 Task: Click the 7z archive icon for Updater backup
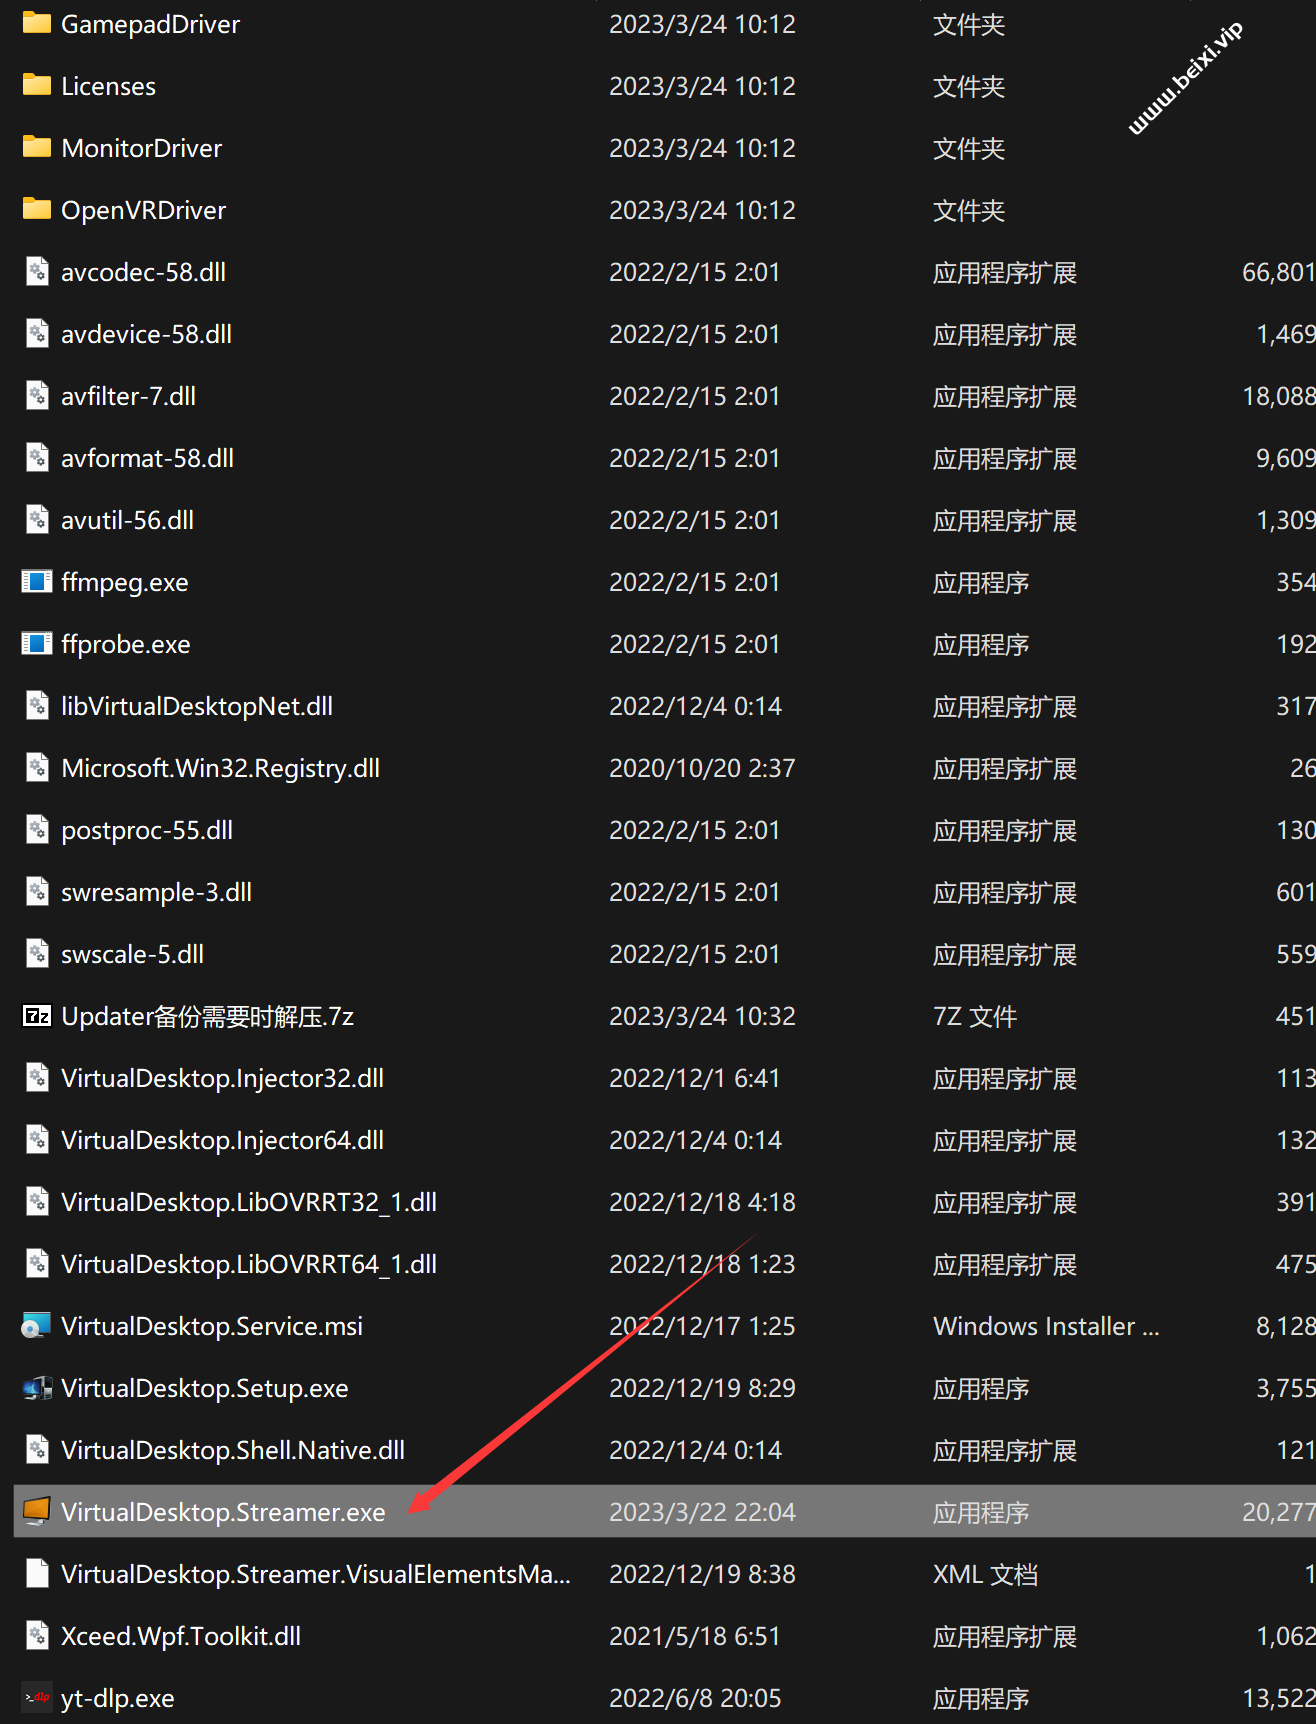point(37,1016)
